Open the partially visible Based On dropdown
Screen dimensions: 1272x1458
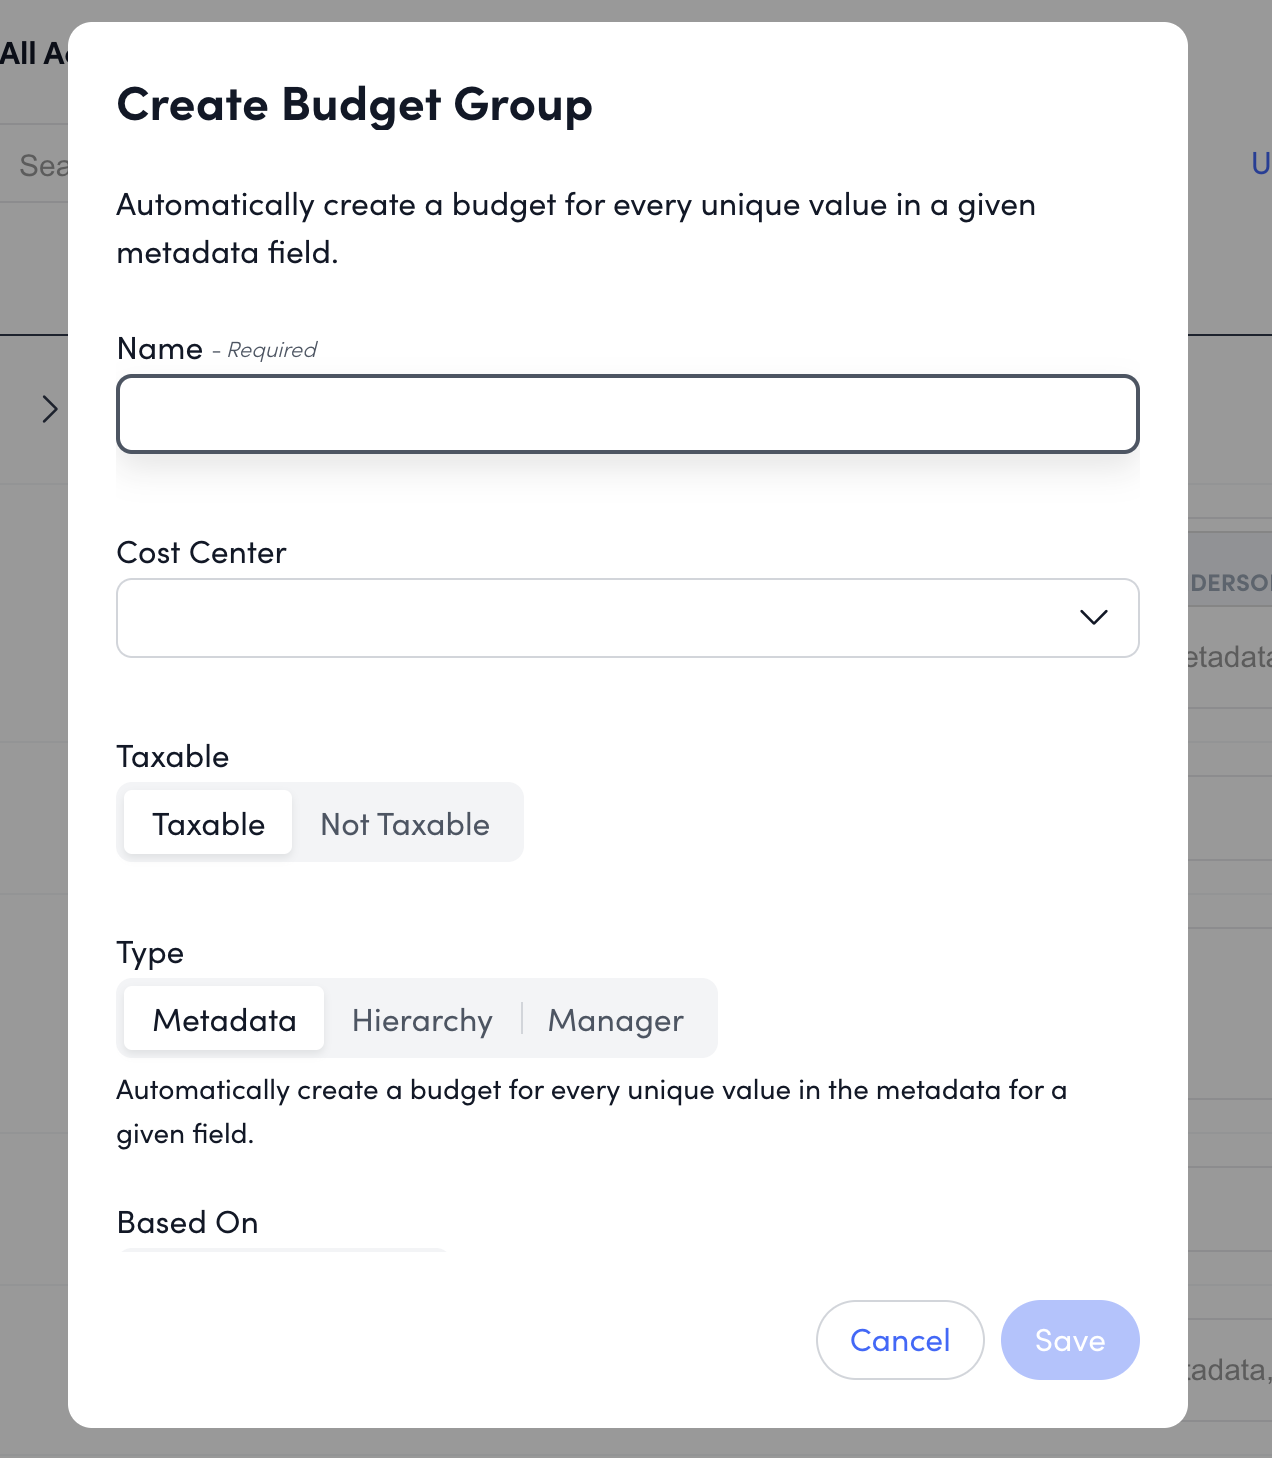pos(282,1251)
